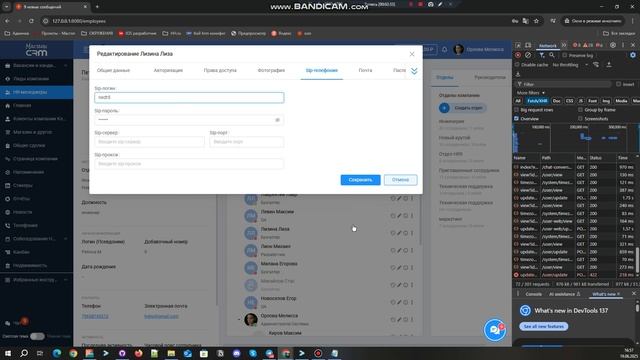
Task: Select the Doc filter chip
Action: click(x=556, y=101)
